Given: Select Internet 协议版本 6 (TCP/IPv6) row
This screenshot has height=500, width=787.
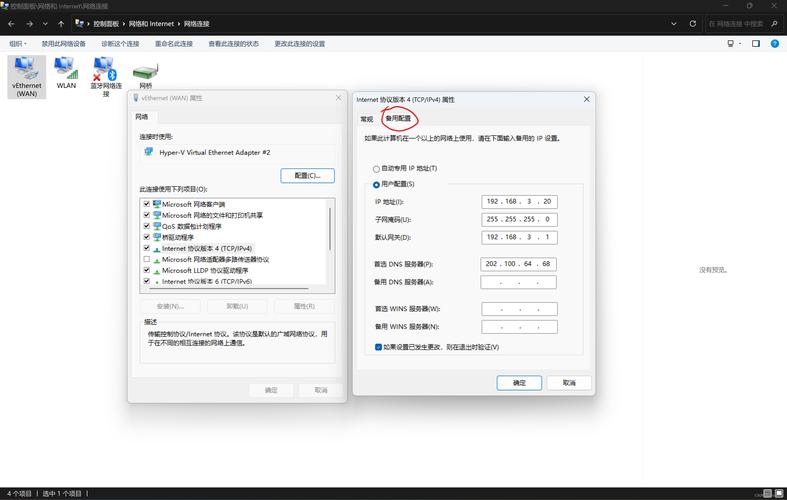Looking at the screenshot, I should [x=207, y=282].
